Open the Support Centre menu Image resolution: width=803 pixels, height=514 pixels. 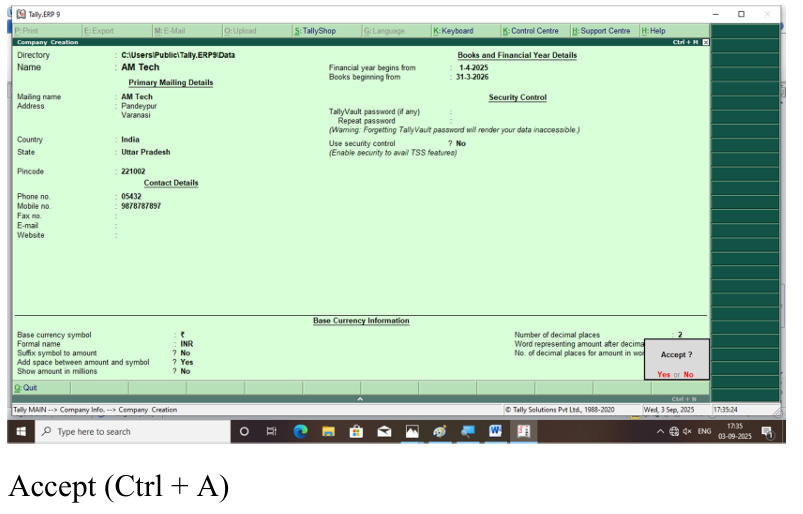point(601,31)
